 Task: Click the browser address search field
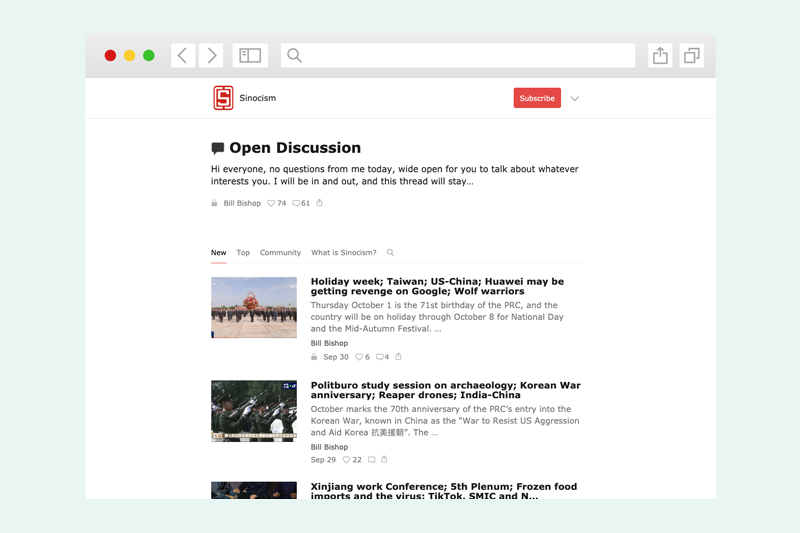460,56
